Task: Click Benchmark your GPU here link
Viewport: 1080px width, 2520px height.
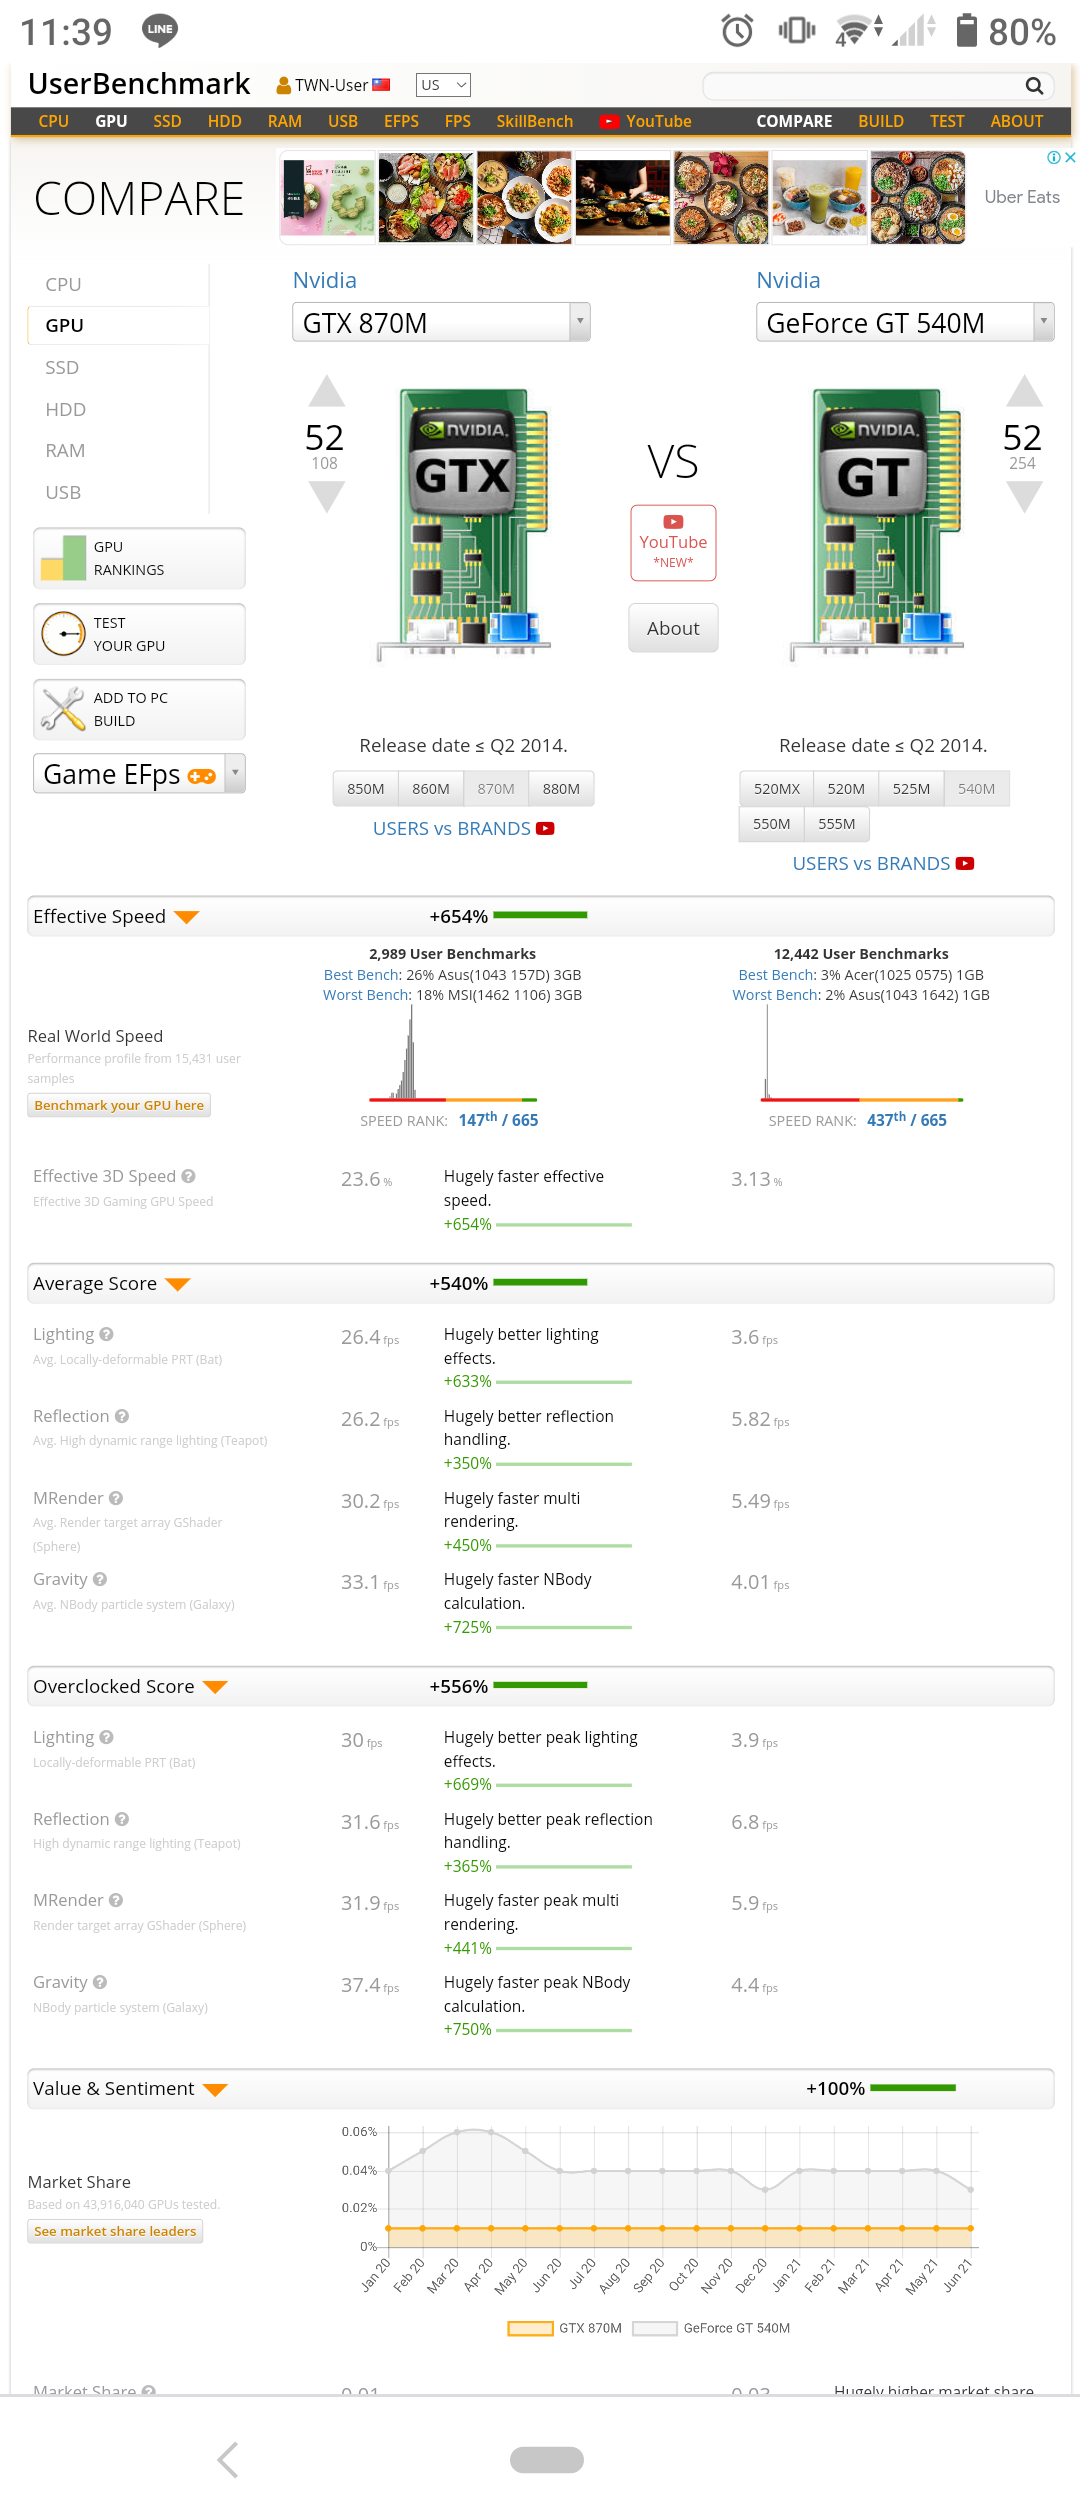Action: [x=119, y=1105]
